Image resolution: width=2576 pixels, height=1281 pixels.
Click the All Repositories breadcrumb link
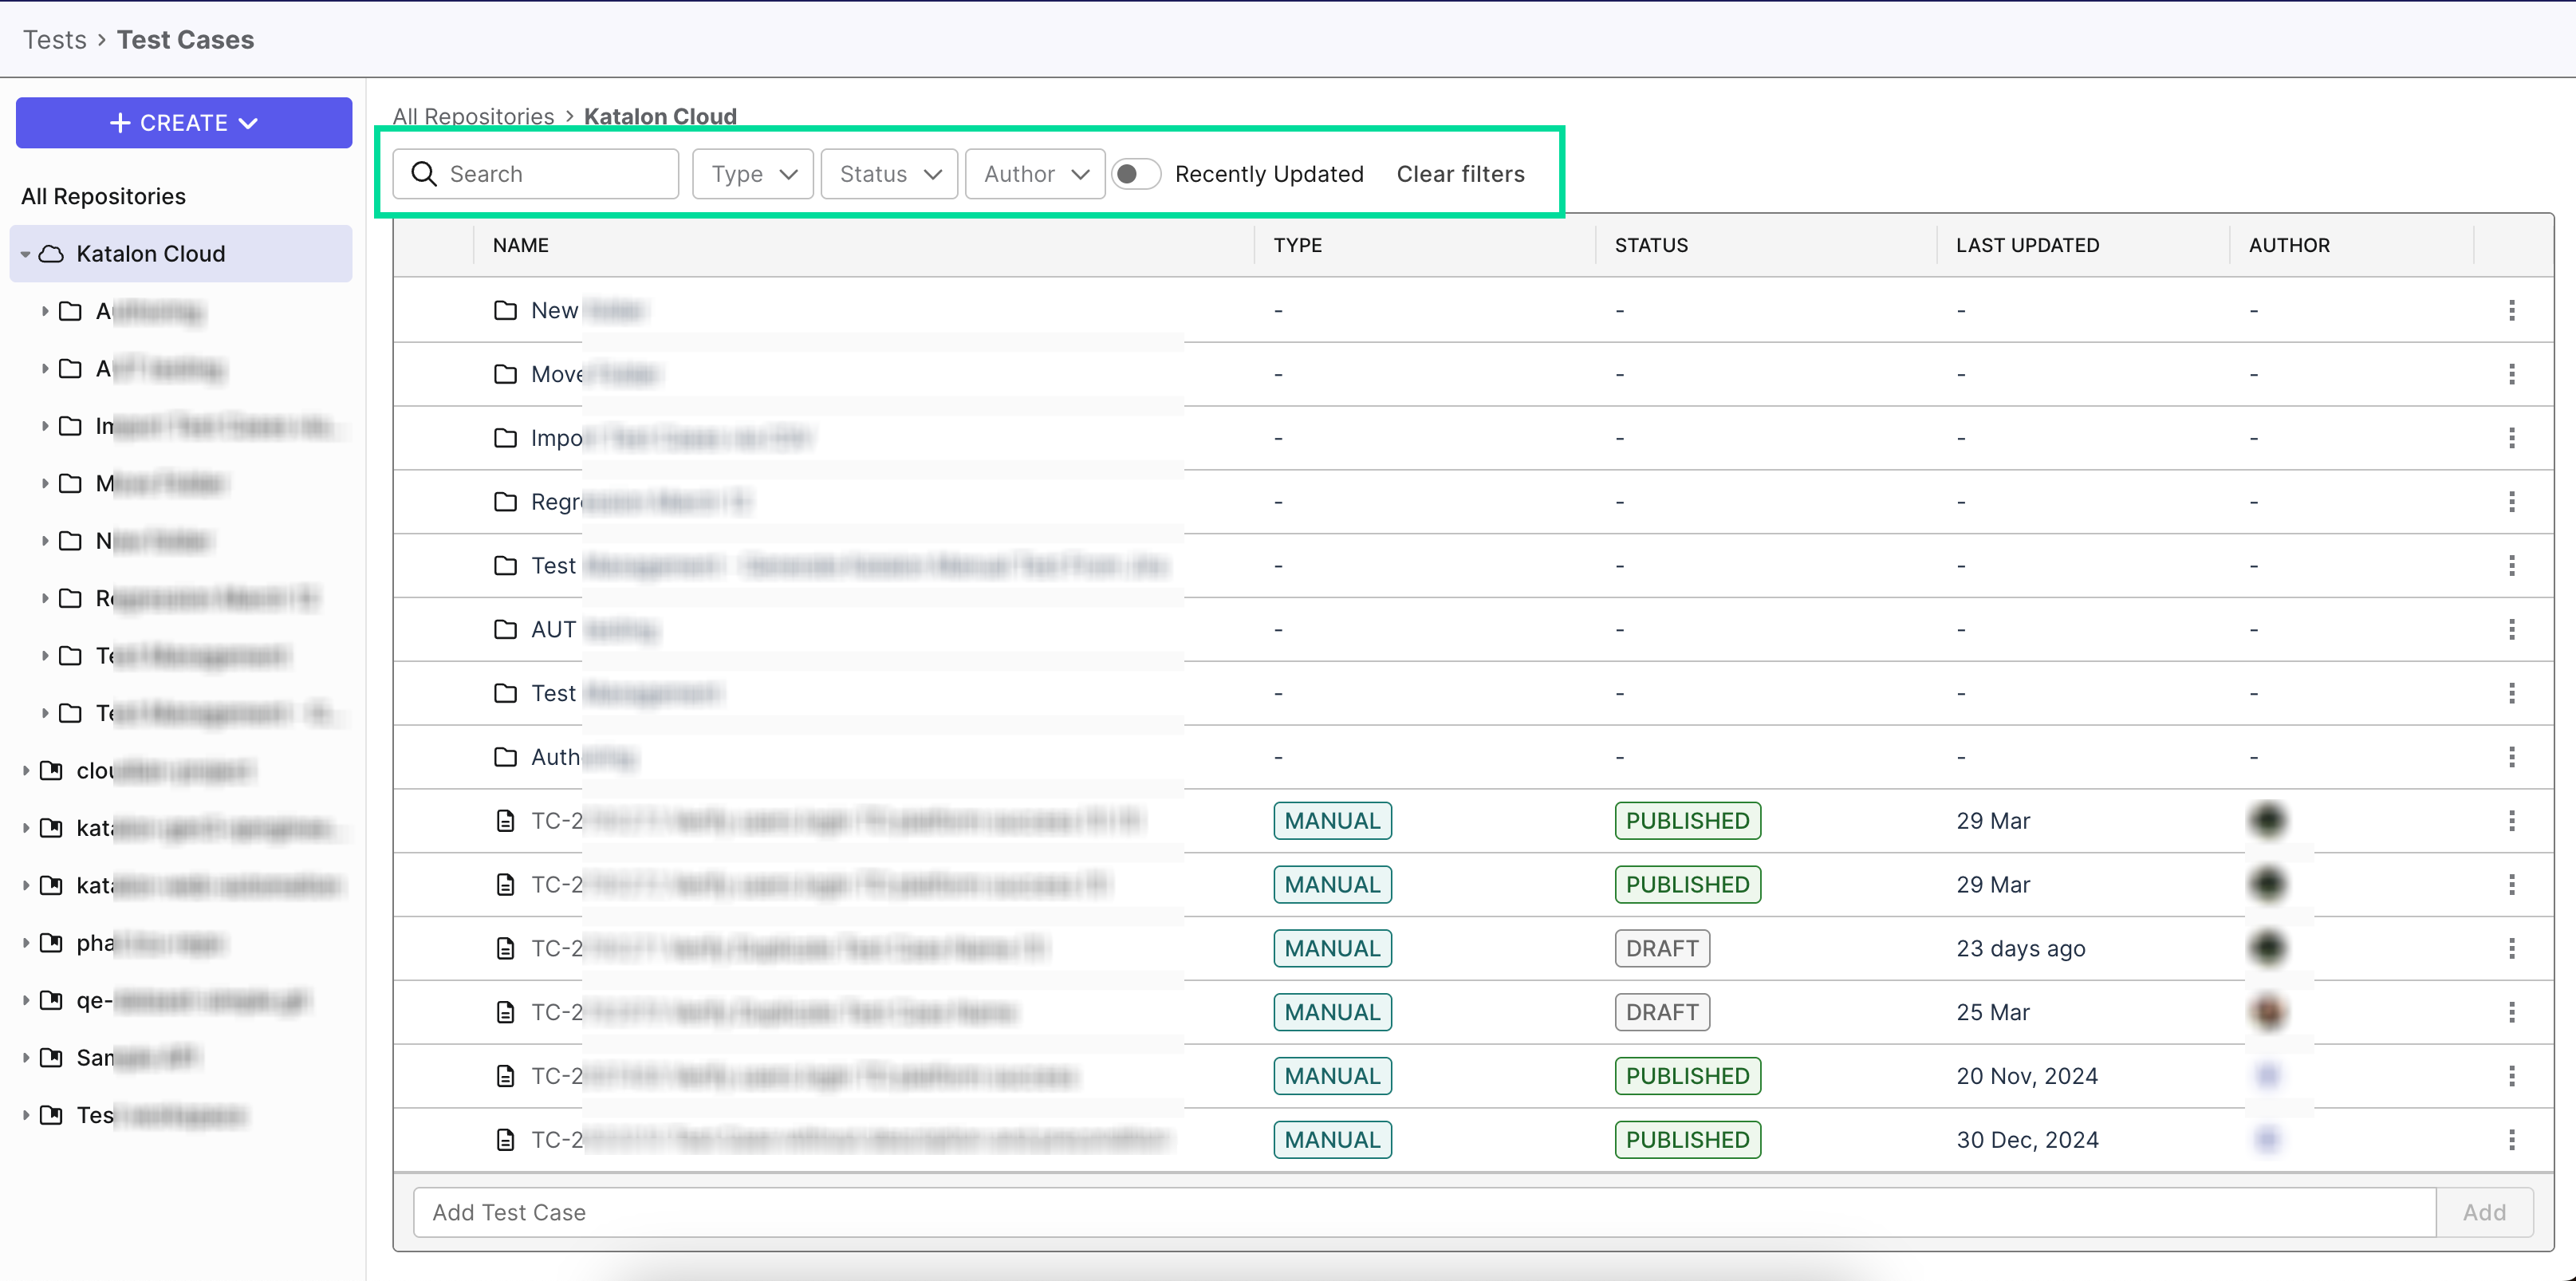pyautogui.click(x=473, y=116)
